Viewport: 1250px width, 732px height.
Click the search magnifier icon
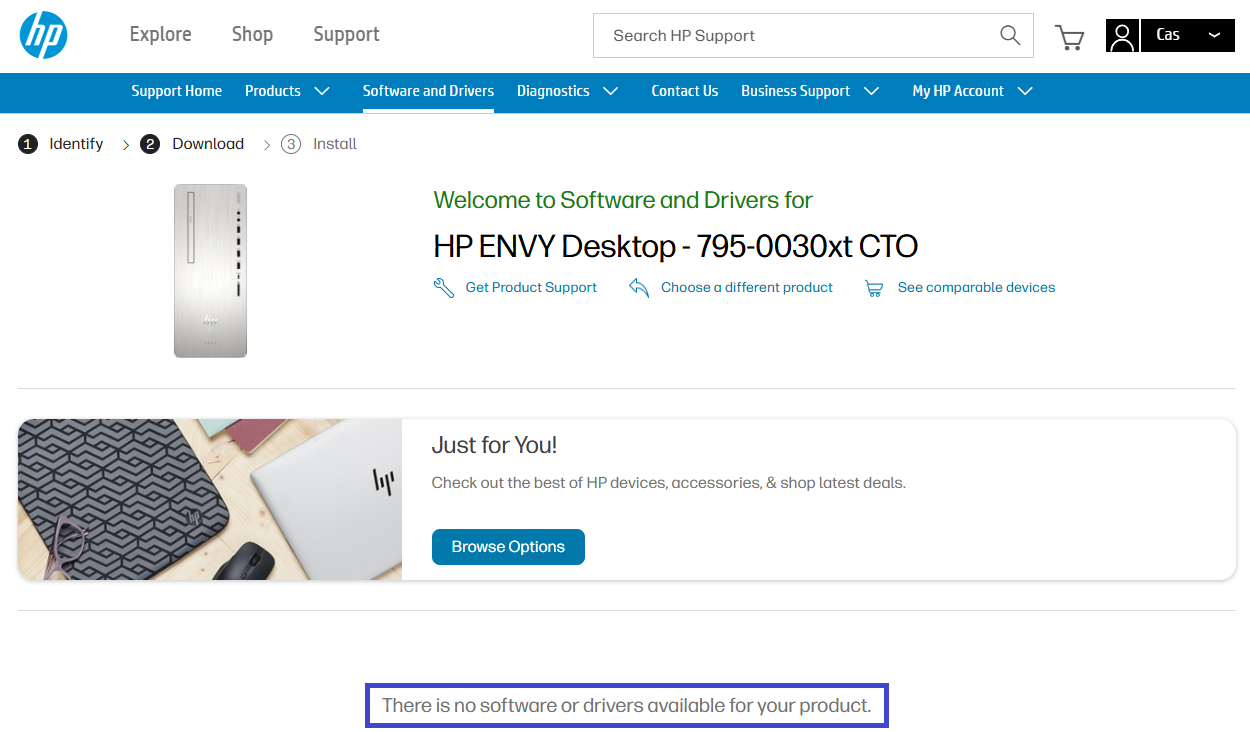[1010, 35]
